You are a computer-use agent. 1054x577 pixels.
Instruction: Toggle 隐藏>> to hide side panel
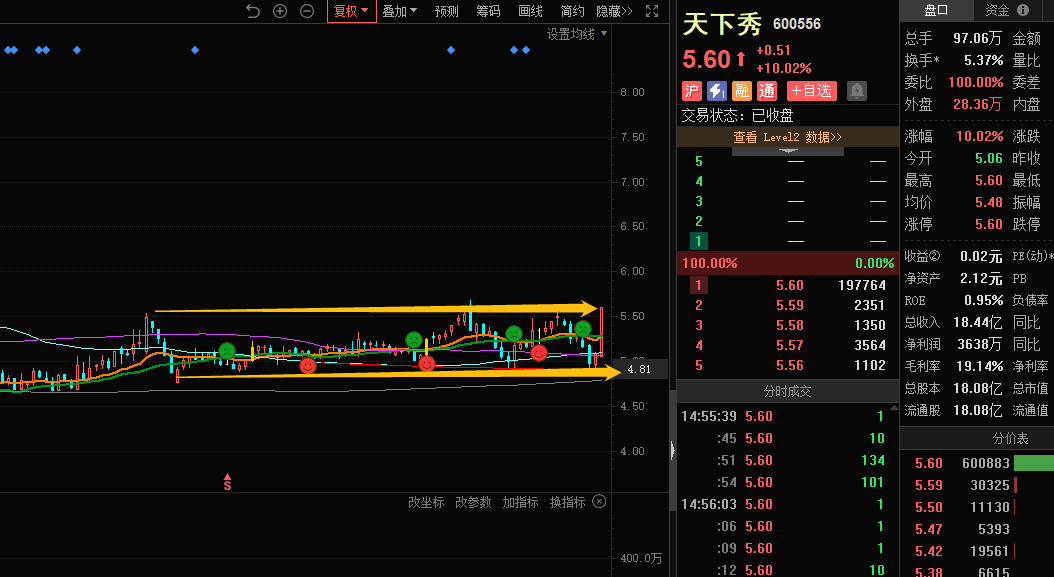click(x=614, y=11)
